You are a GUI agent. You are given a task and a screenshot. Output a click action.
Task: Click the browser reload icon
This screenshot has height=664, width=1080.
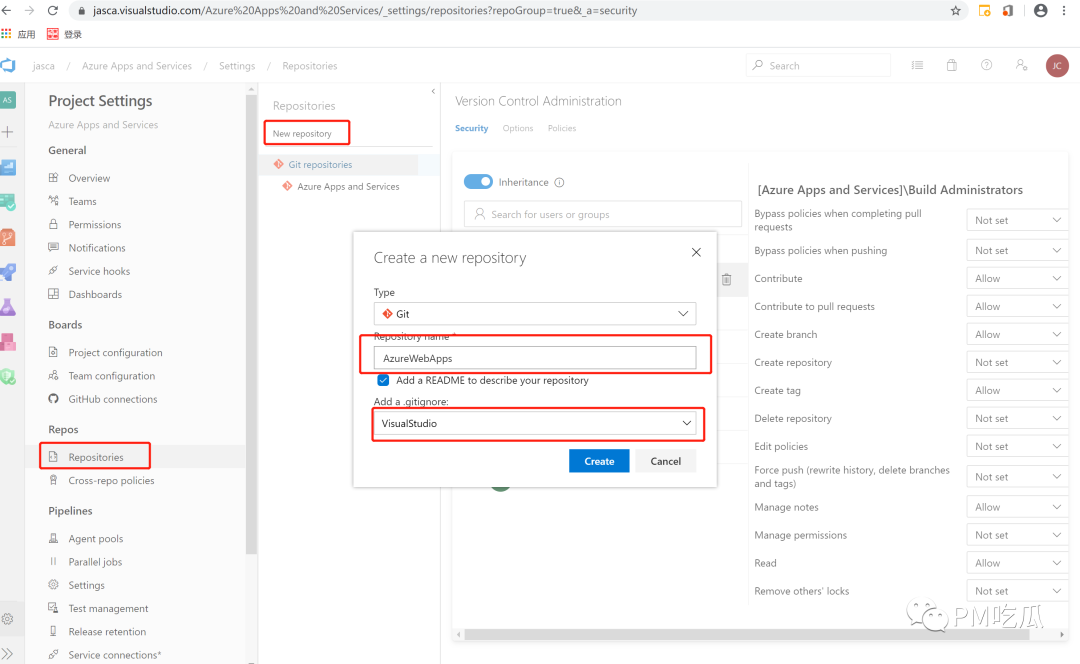click(52, 10)
